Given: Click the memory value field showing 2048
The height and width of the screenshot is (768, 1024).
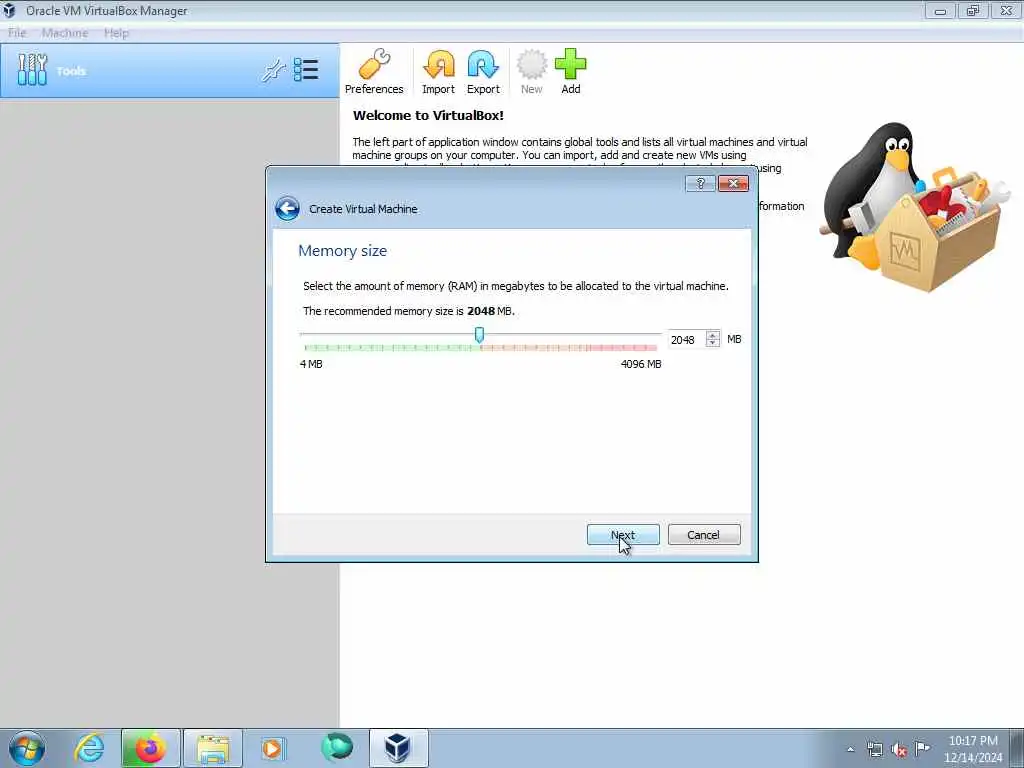Looking at the screenshot, I should pyautogui.click(x=687, y=340).
